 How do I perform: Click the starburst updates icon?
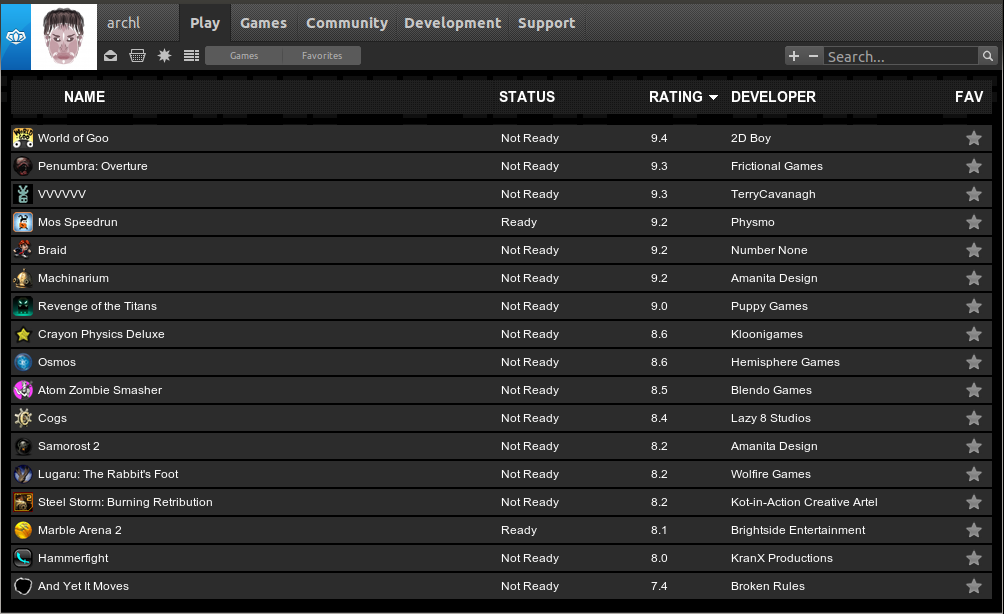tap(165, 56)
